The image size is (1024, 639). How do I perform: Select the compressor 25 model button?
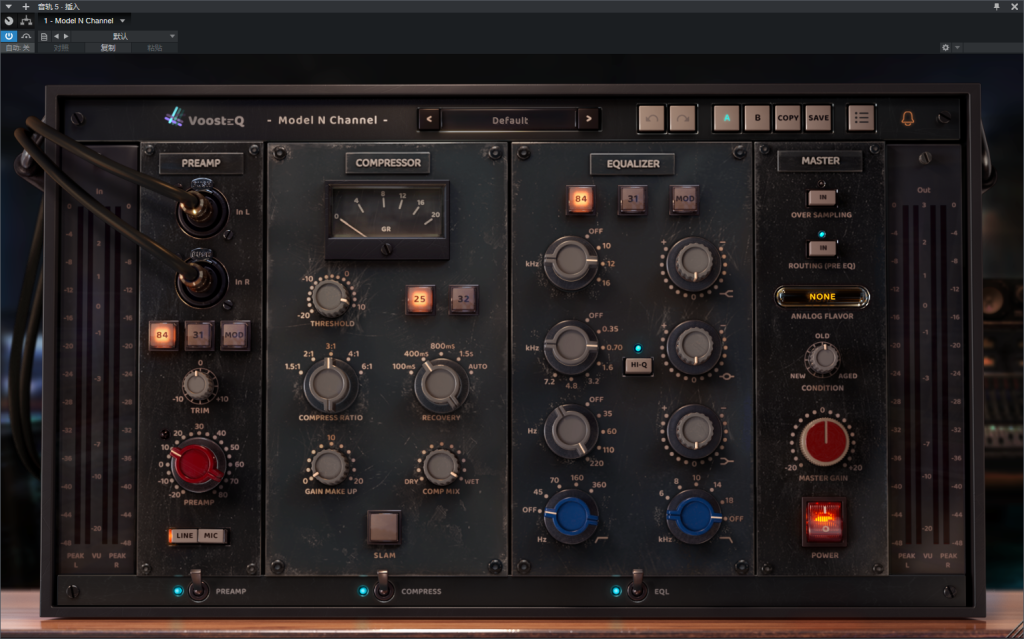point(419,299)
